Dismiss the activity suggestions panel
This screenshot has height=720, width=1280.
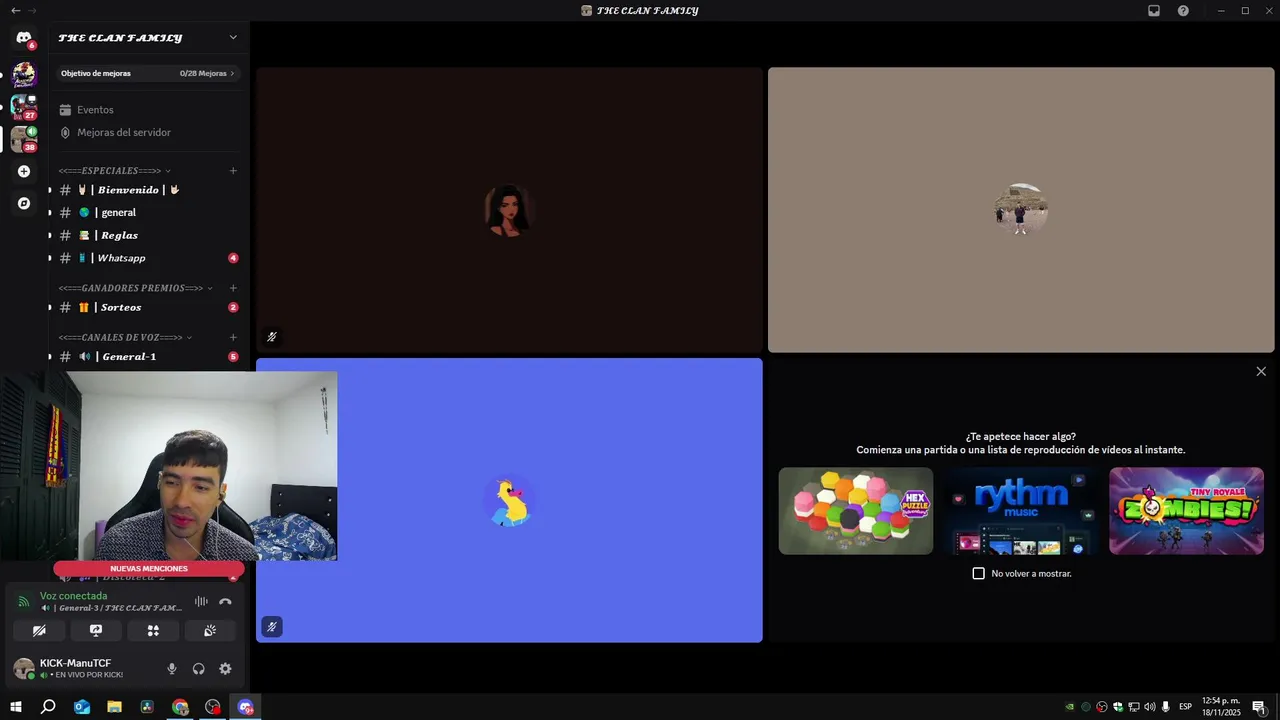point(1261,371)
